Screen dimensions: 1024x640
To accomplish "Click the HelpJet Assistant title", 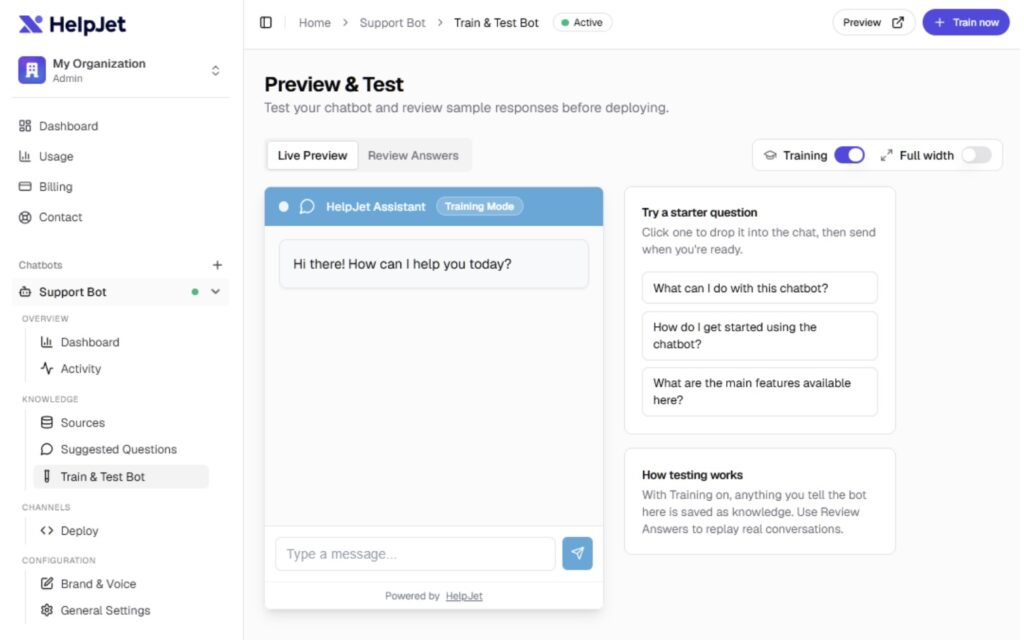I will (376, 207).
